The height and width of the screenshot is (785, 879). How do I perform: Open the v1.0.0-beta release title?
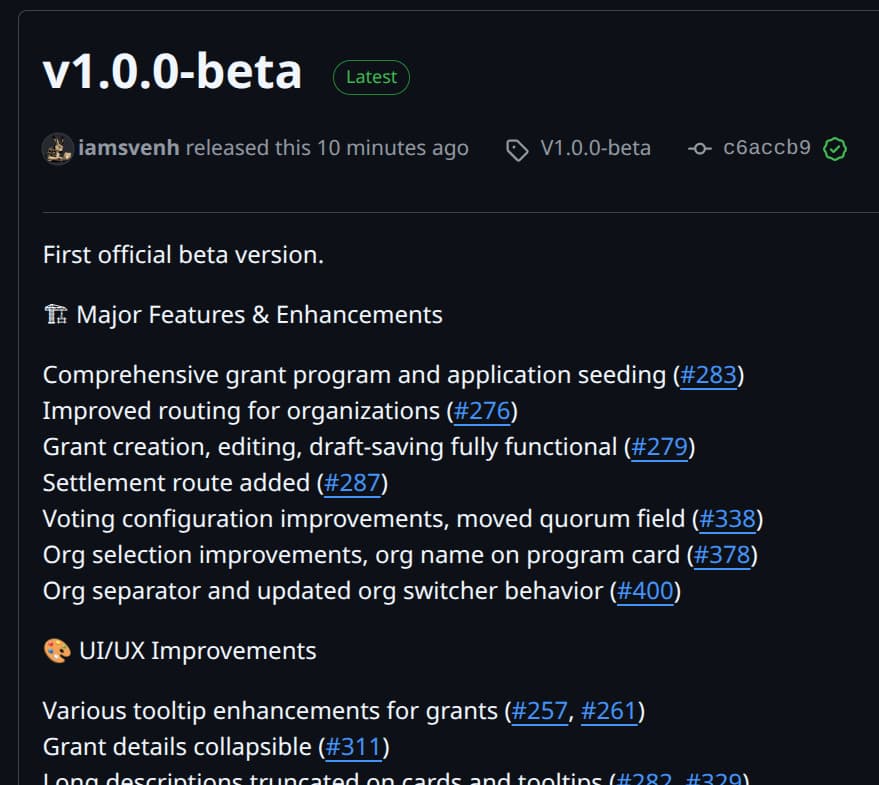coord(172,71)
